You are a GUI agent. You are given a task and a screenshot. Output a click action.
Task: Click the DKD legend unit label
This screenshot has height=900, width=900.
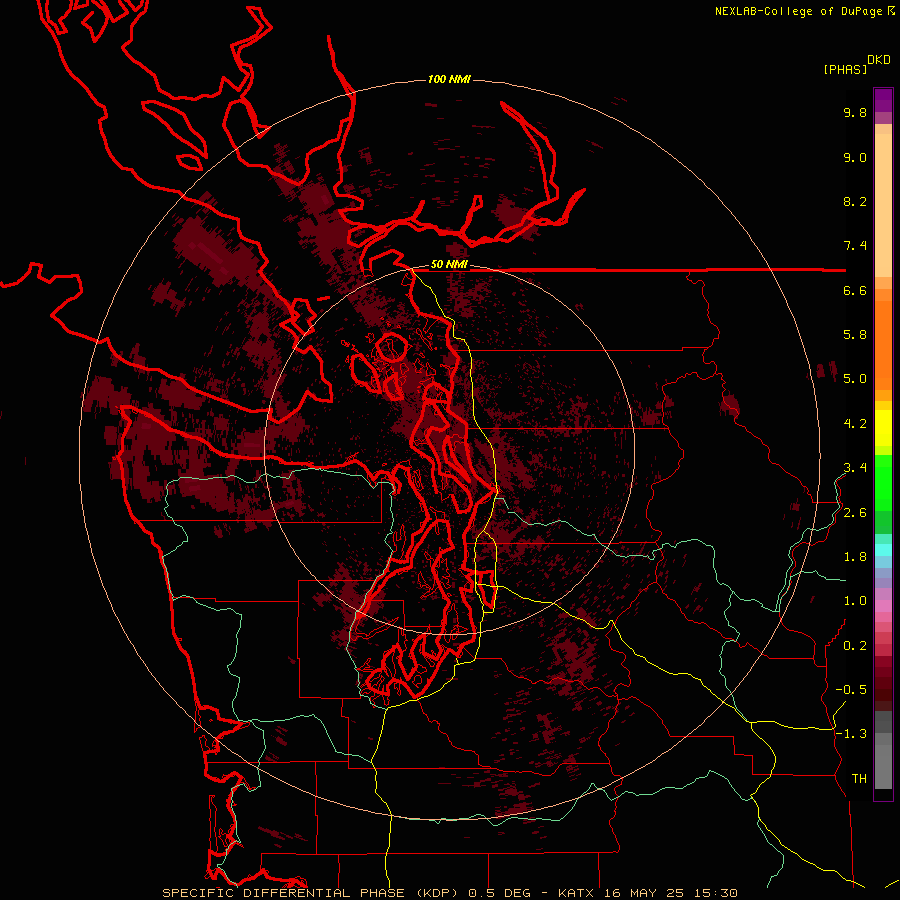click(879, 60)
